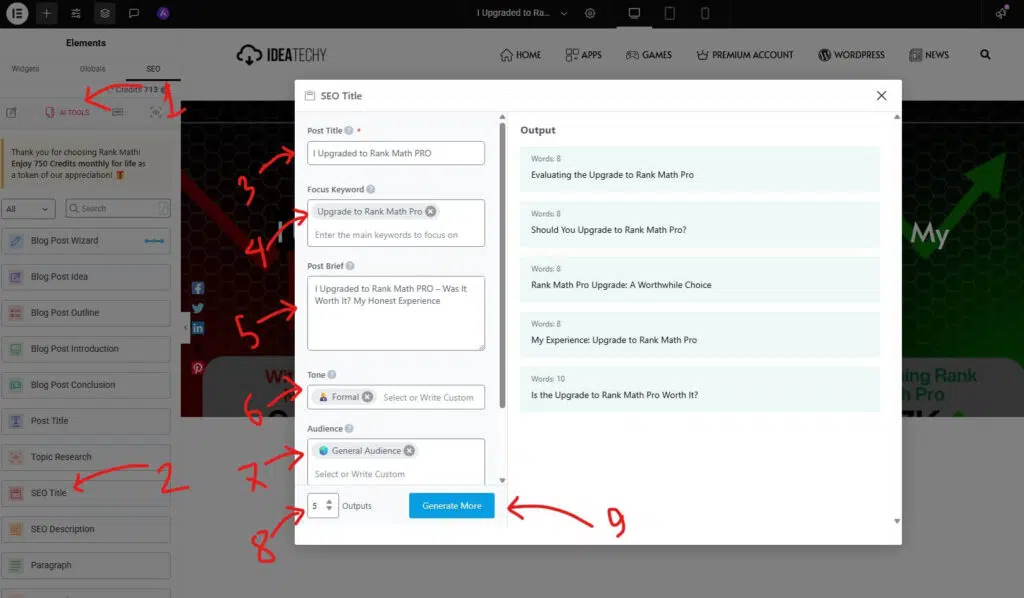Image resolution: width=1024 pixels, height=598 pixels.
Task: Select output 'My Experience: Upgrade to Rank Math Pro'
Action: point(699,334)
